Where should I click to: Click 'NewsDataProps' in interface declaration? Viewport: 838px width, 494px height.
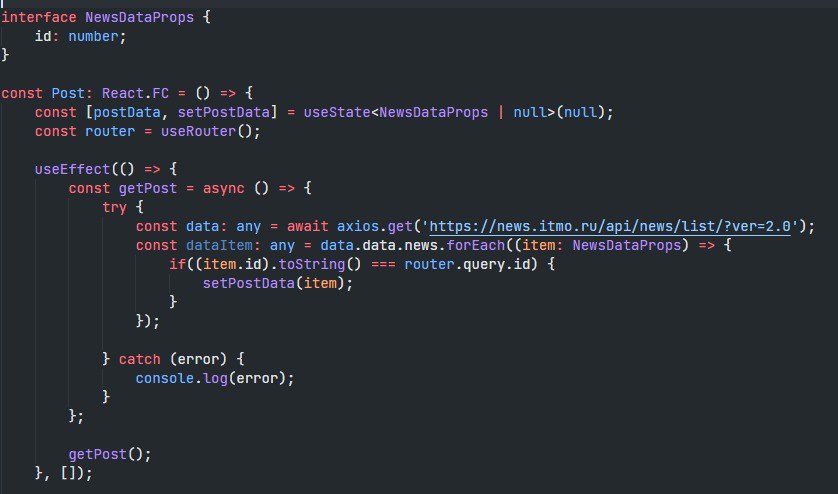tap(139, 18)
